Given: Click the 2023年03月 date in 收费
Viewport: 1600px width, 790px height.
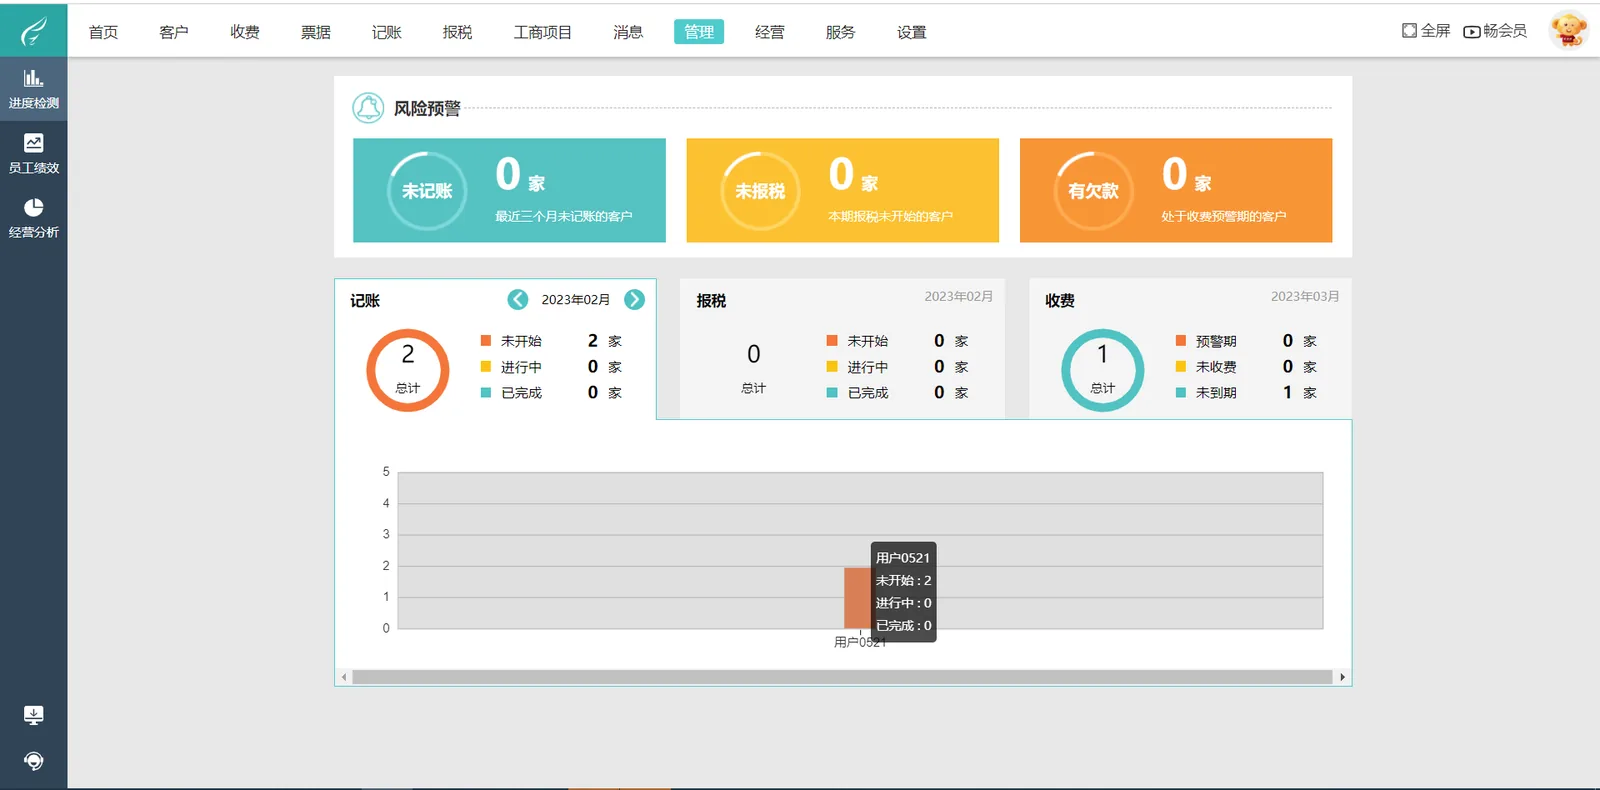Looking at the screenshot, I should (x=1305, y=297).
